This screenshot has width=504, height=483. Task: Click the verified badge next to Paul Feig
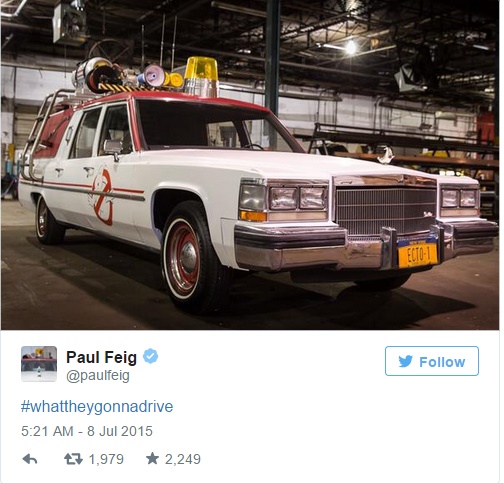point(150,356)
